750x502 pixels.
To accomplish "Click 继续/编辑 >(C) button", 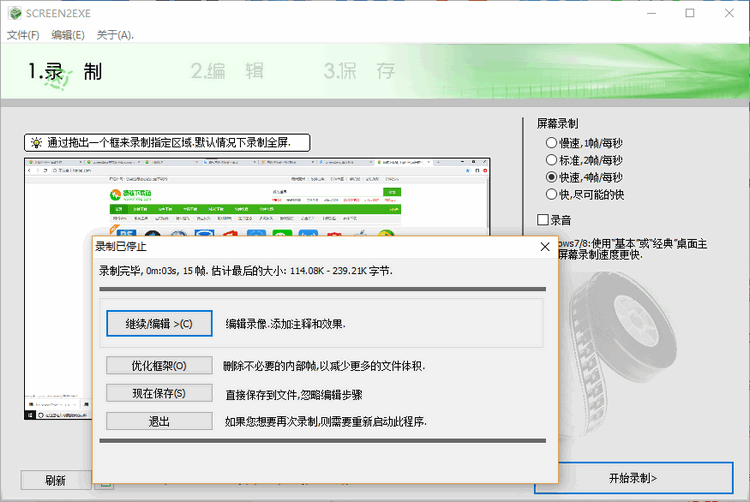I will 159,324.
